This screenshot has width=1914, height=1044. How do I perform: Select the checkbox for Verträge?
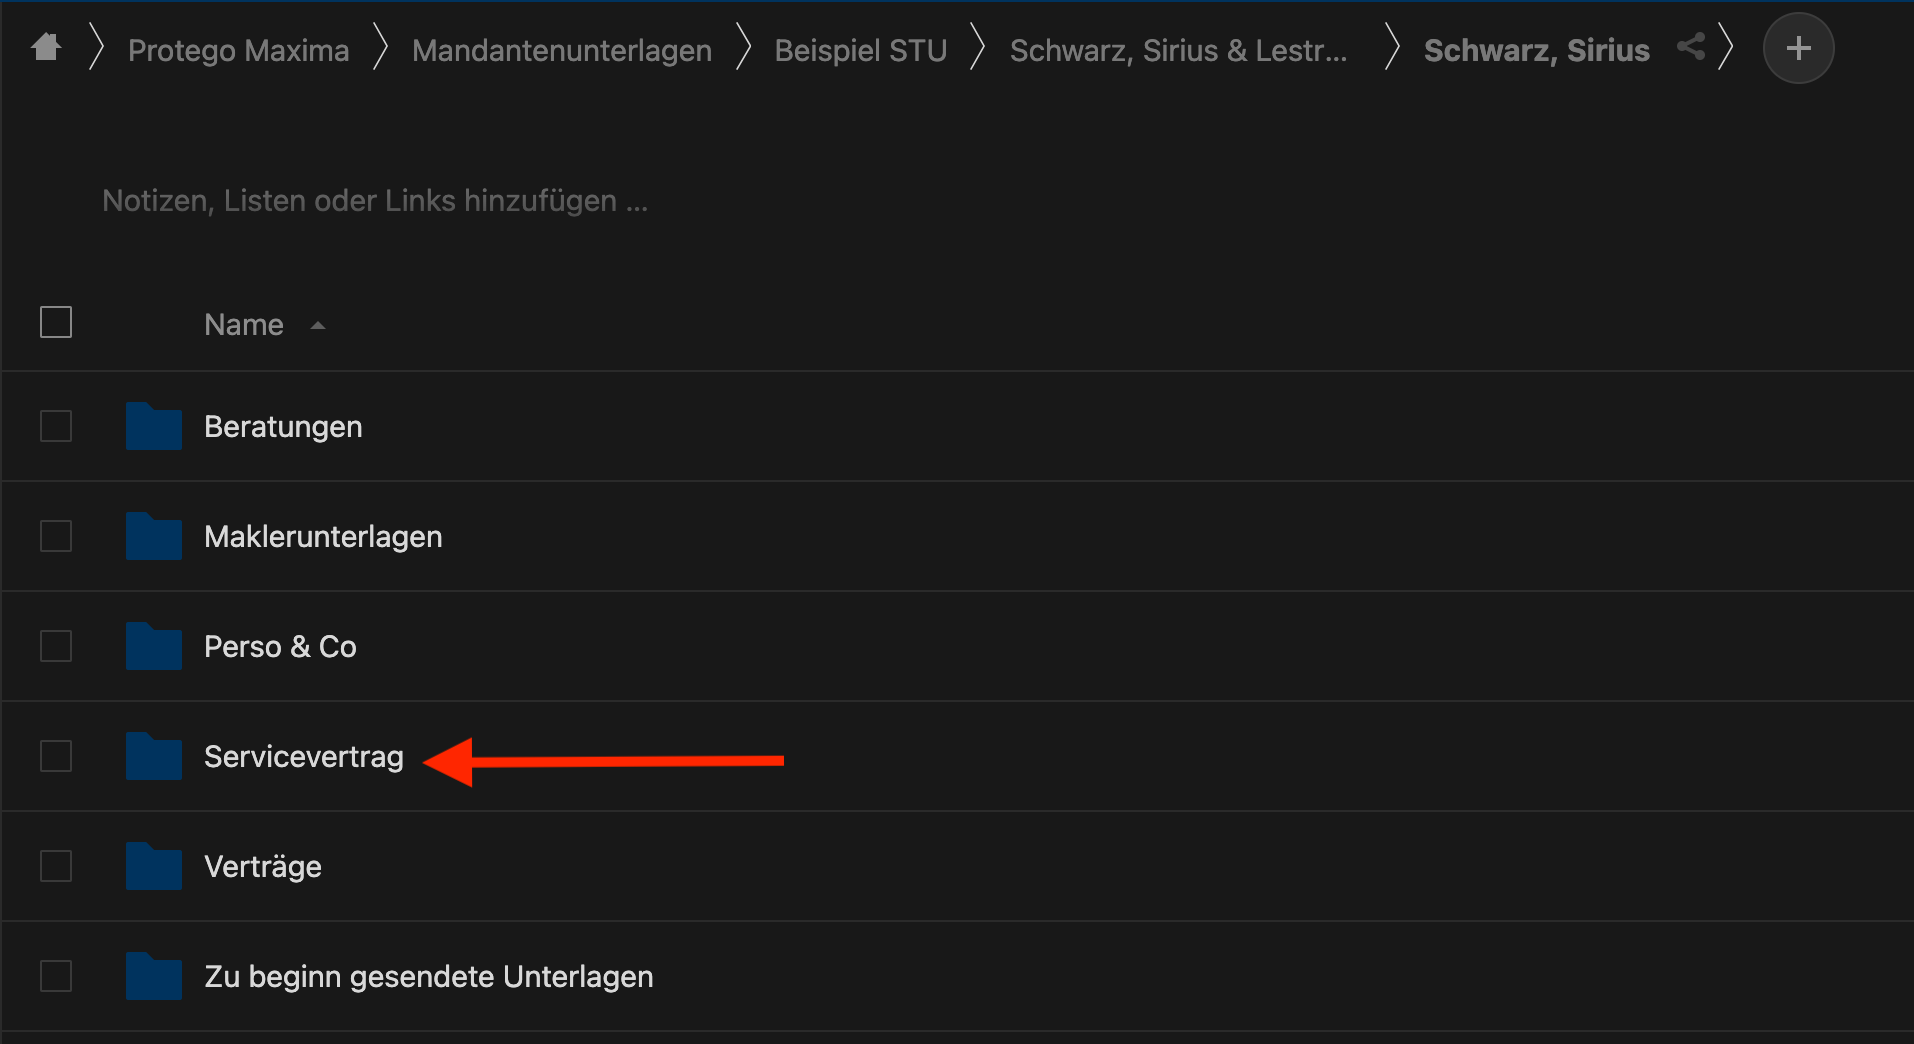[x=56, y=866]
